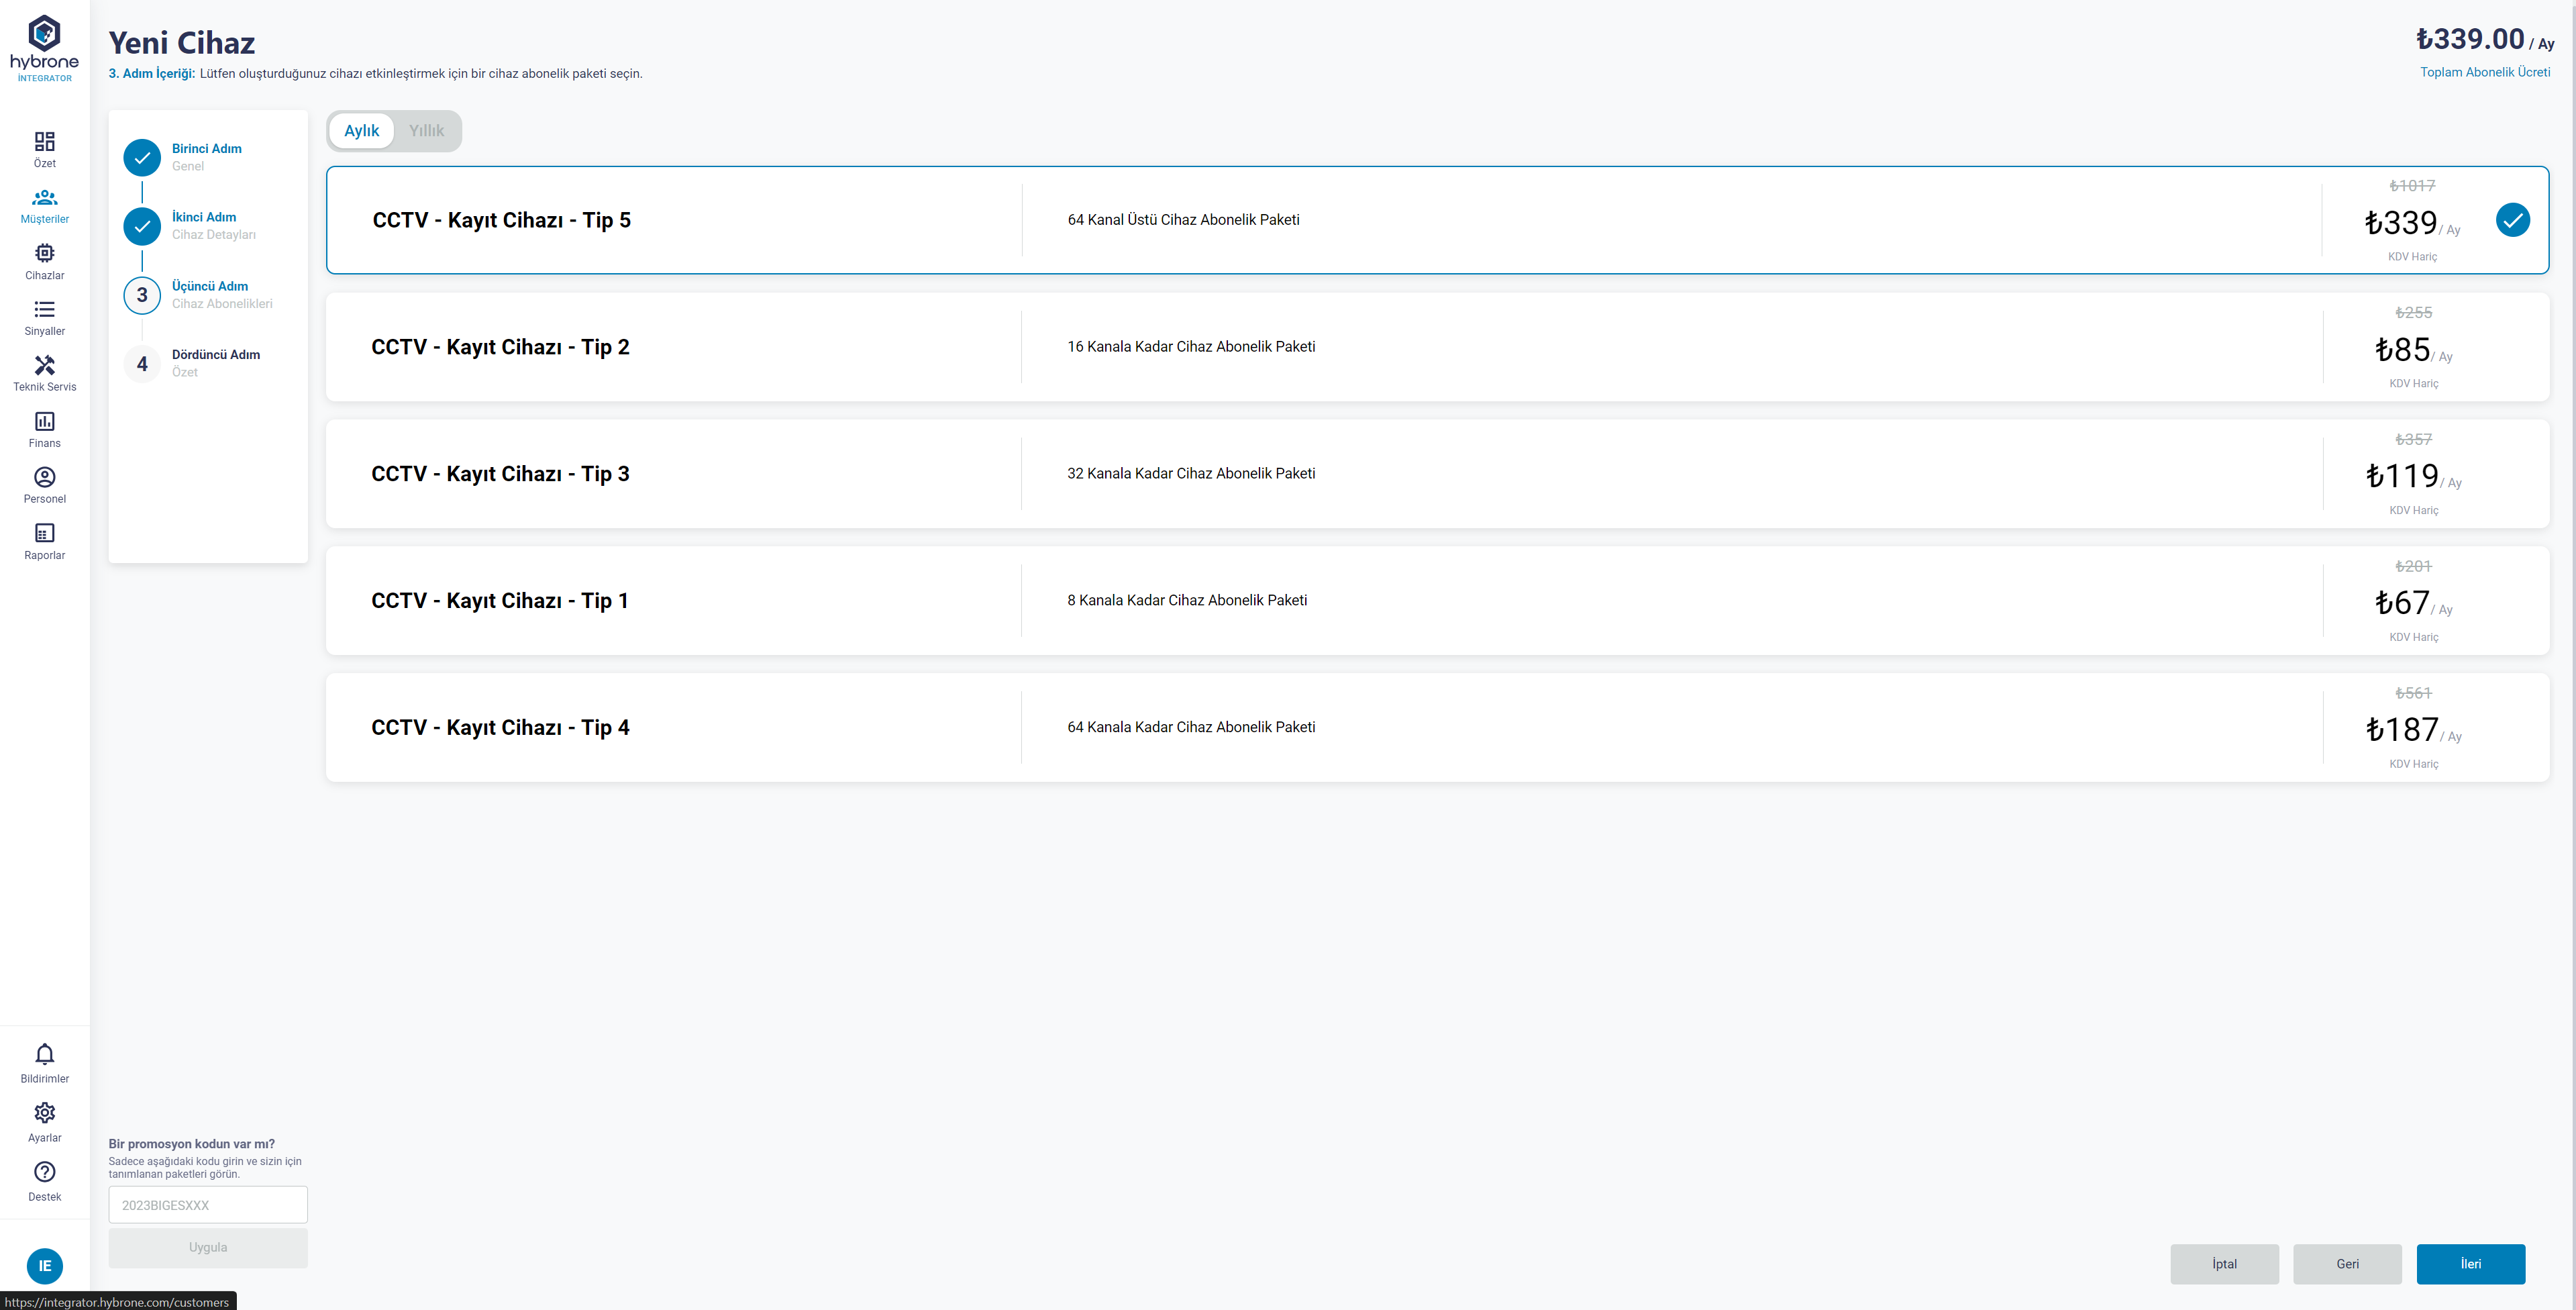This screenshot has height=1310, width=2576.
Task: Go to Müşteriler in the sidebar
Action: 44,198
